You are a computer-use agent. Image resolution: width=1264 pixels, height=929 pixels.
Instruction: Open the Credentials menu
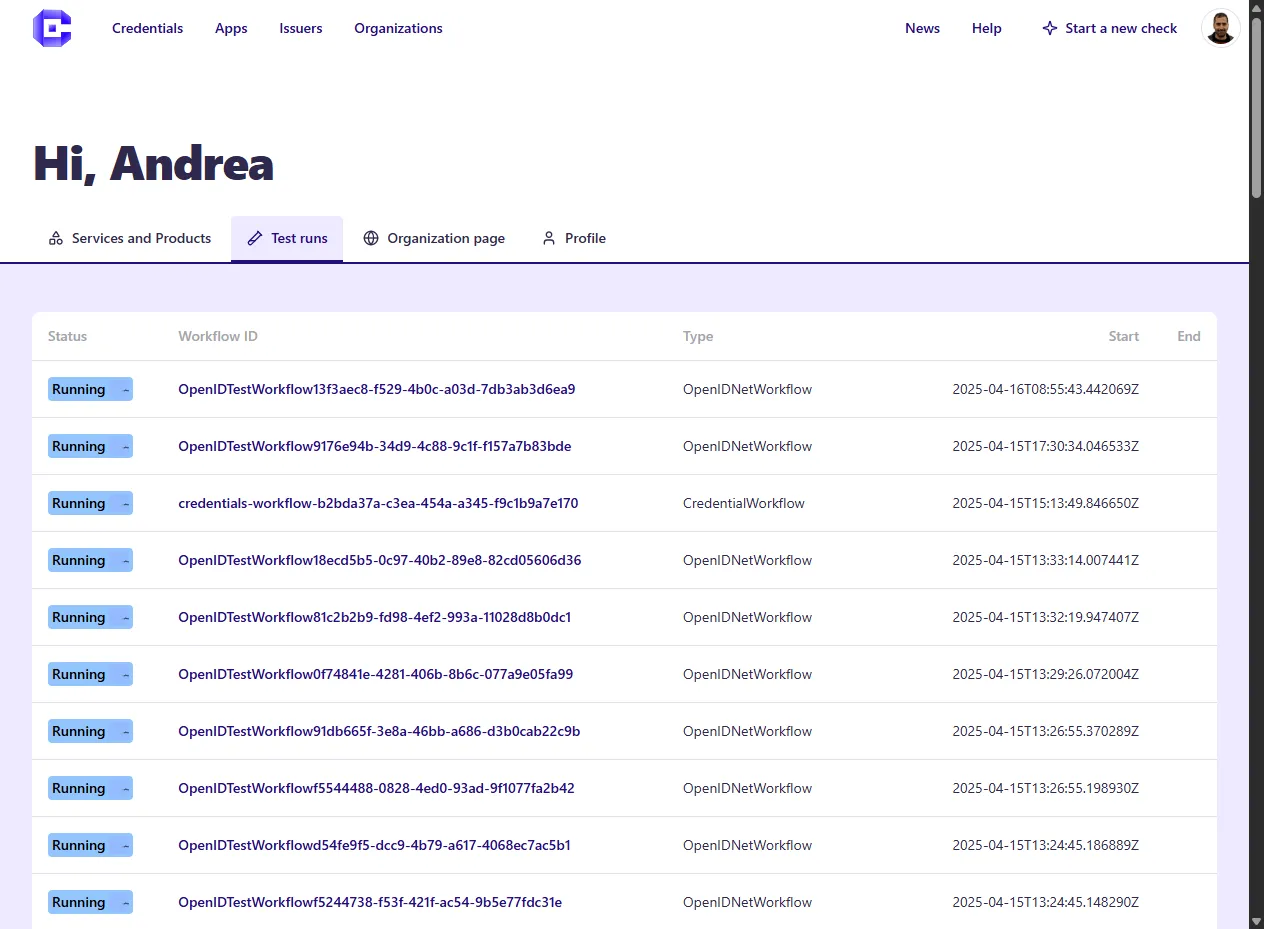(148, 28)
